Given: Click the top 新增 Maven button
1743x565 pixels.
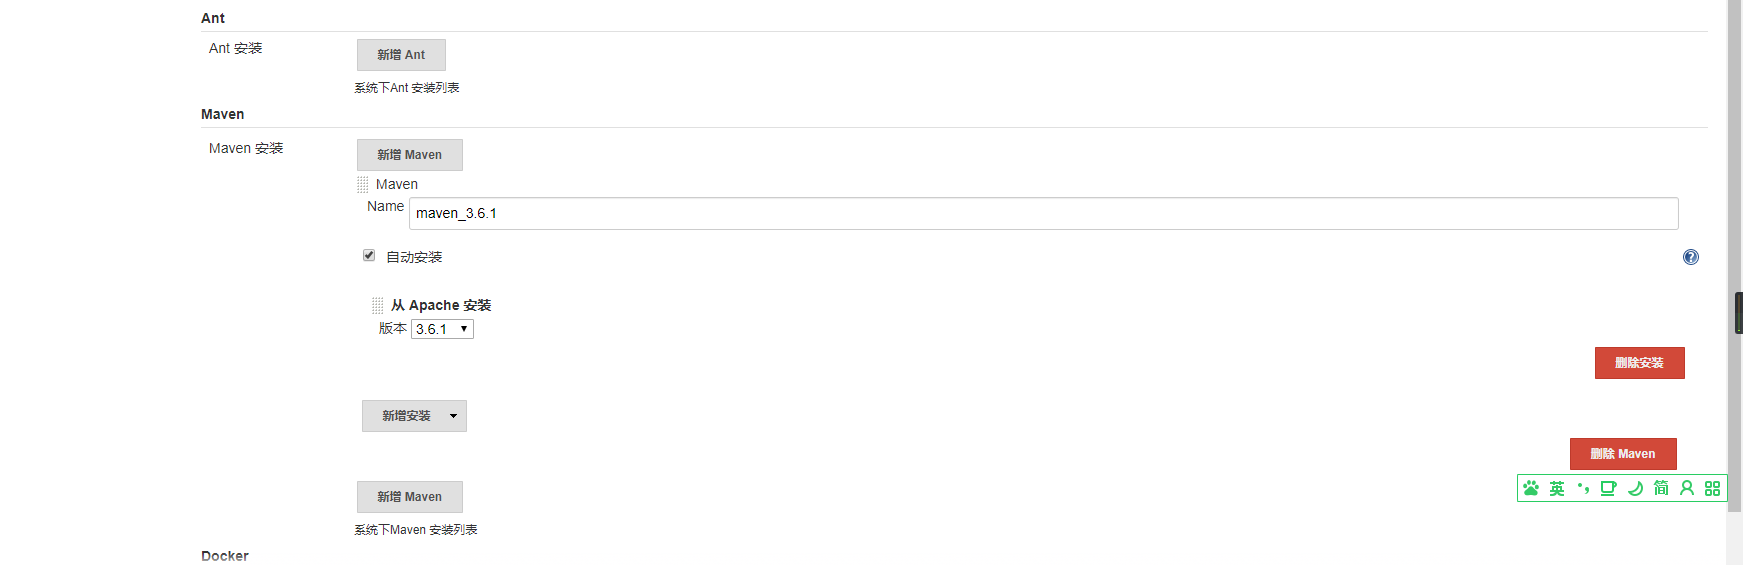Looking at the screenshot, I should coord(409,155).
